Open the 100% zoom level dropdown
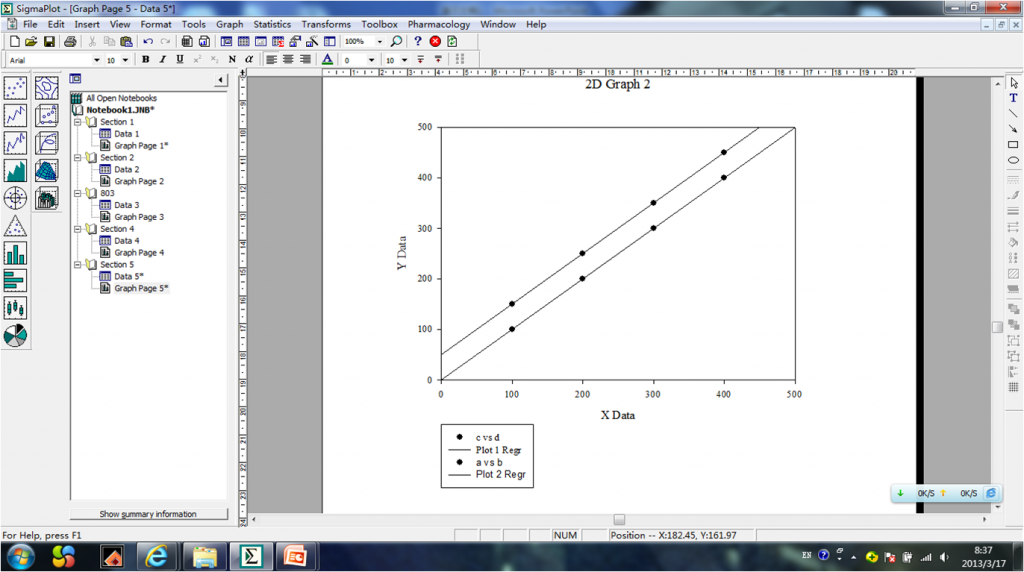 pyautogui.click(x=379, y=42)
